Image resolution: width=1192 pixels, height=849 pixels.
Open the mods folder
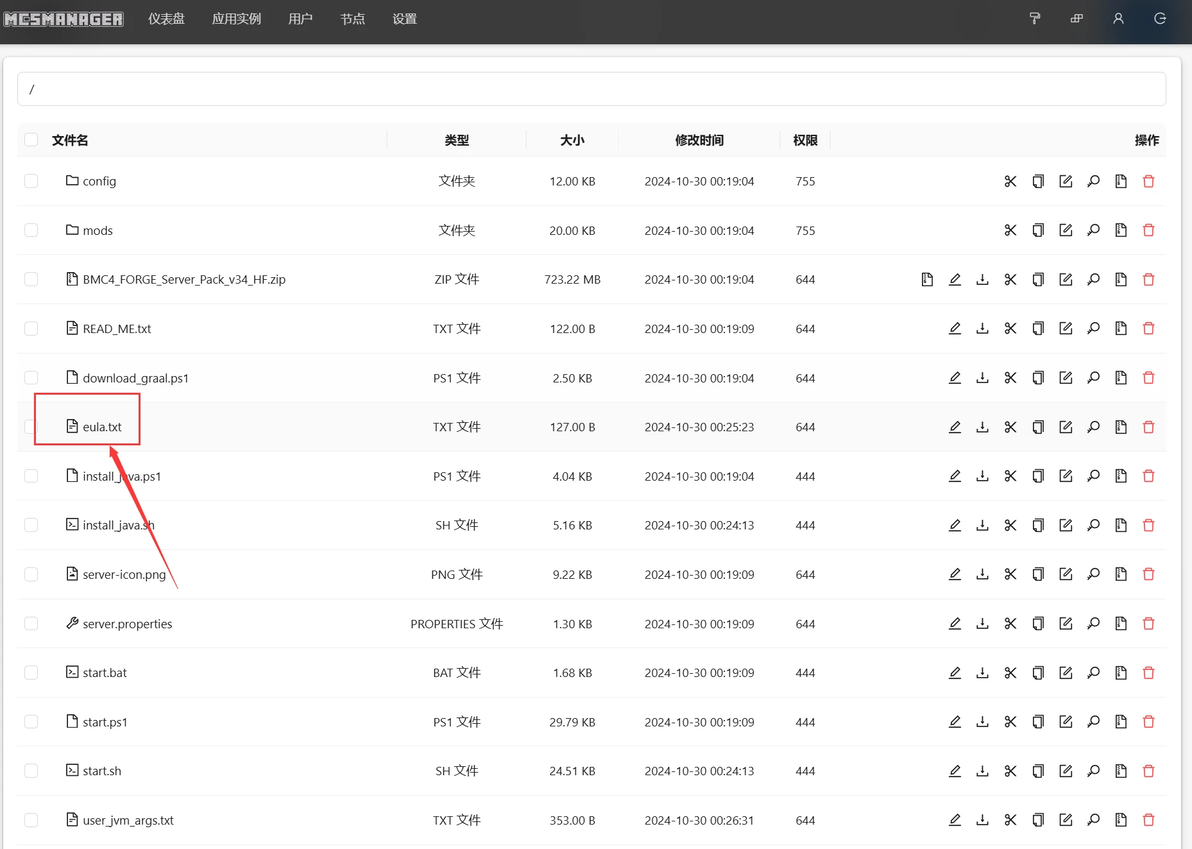pyautogui.click(x=97, y=230)
